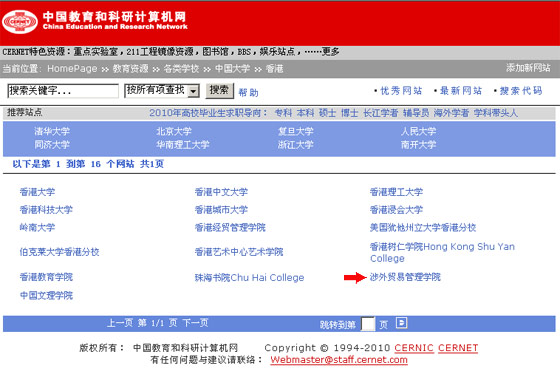Open 优秀网站 link

click(x=401, y=91)
